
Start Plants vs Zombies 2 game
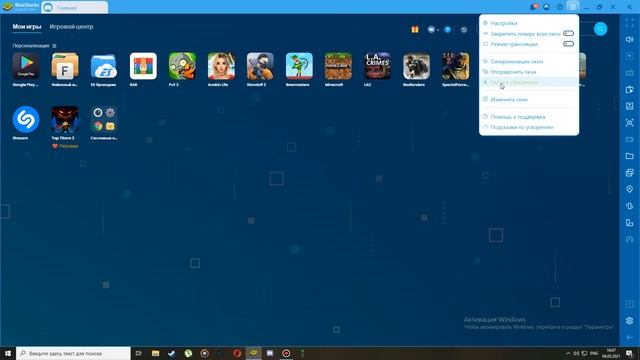coord(182,66)
